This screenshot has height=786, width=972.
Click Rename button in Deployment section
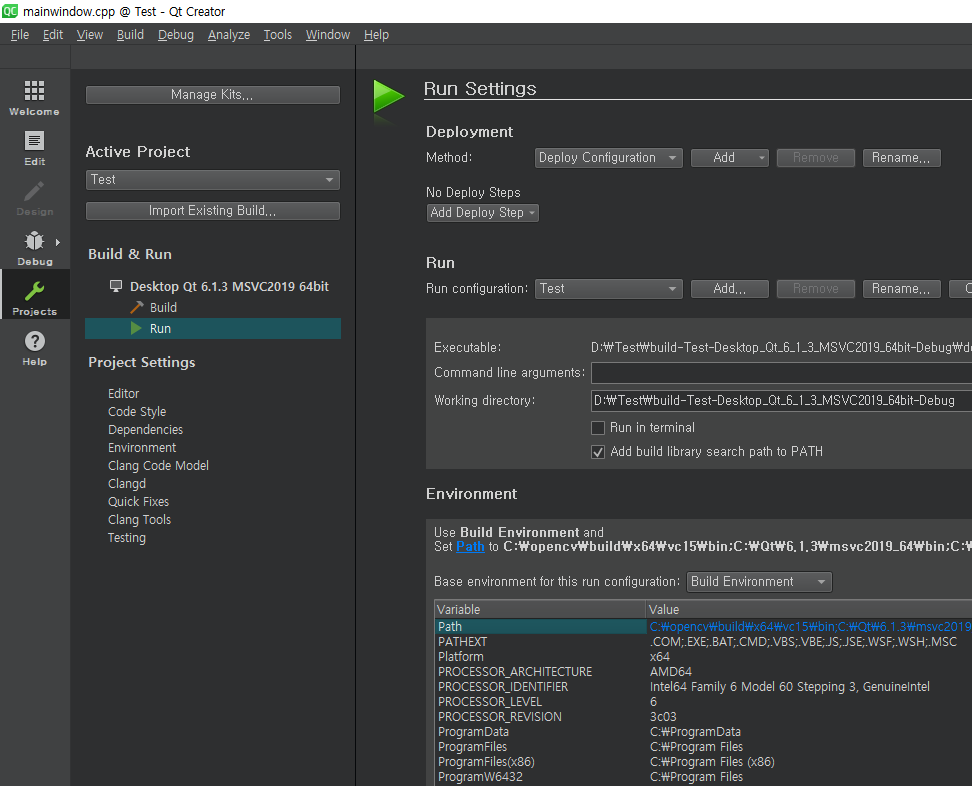point(901,157)
